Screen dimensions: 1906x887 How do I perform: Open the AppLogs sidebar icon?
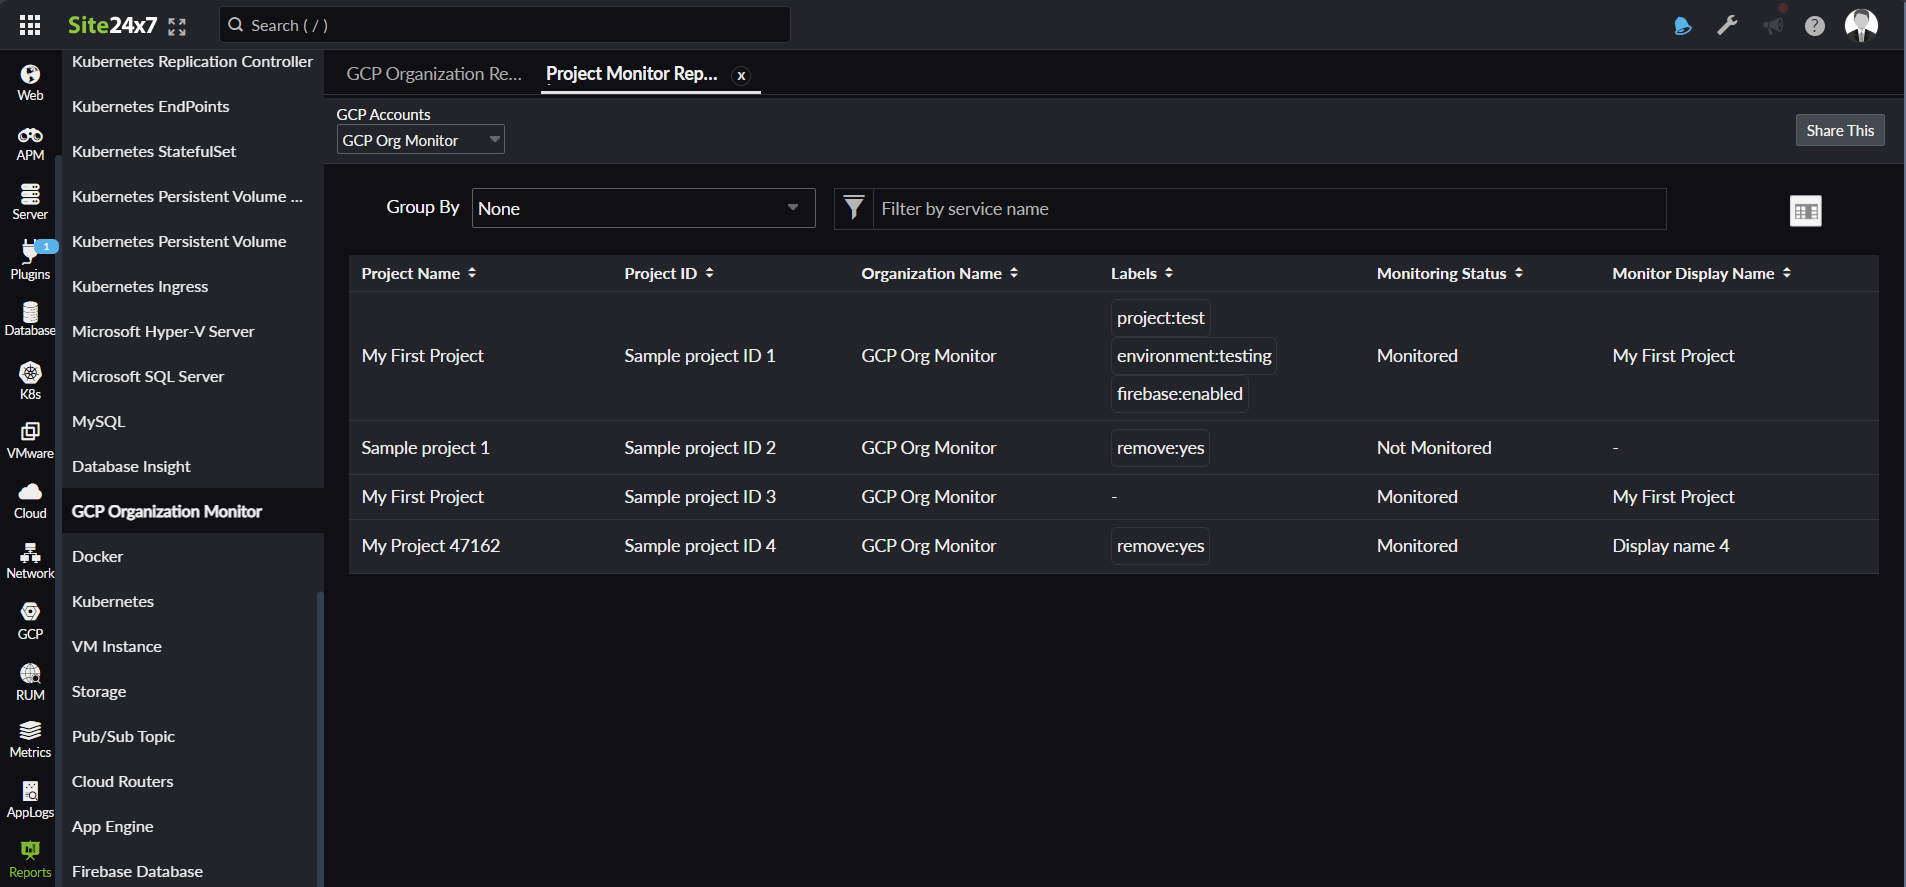[30, 799]
